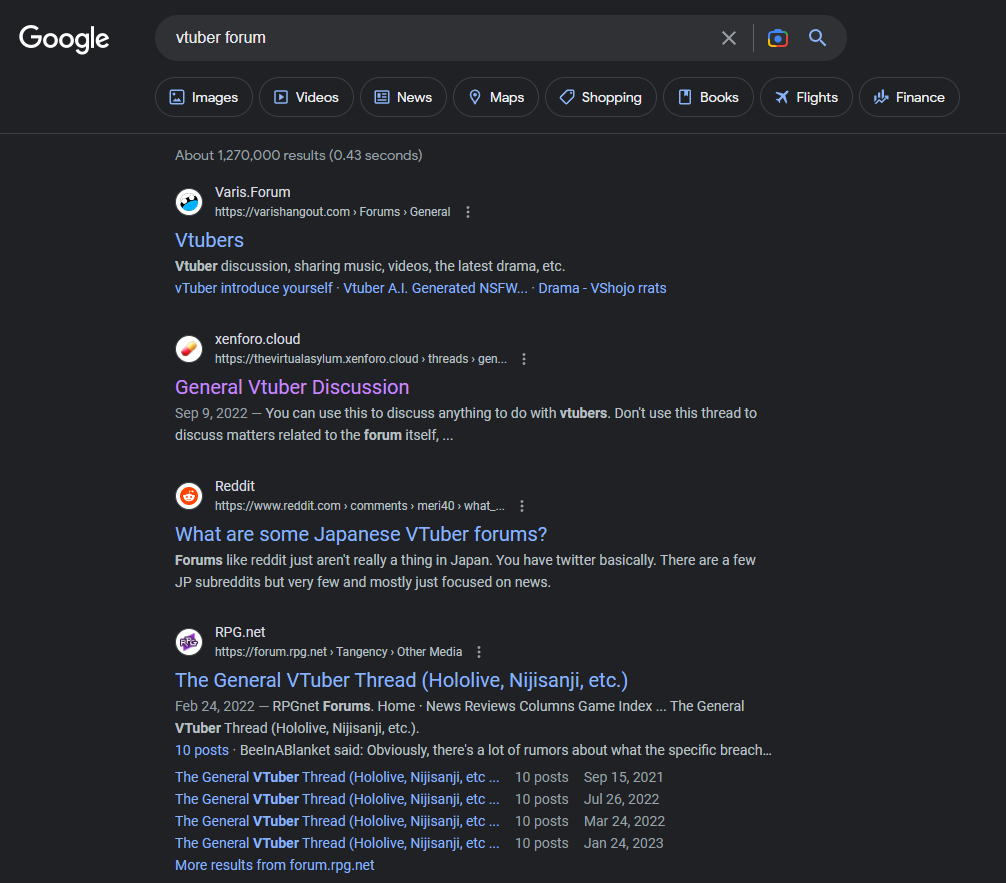1006x883 pixels.
Task: Open the Vtubers result link
Action: pyautogui.click(x=209, y=240)
